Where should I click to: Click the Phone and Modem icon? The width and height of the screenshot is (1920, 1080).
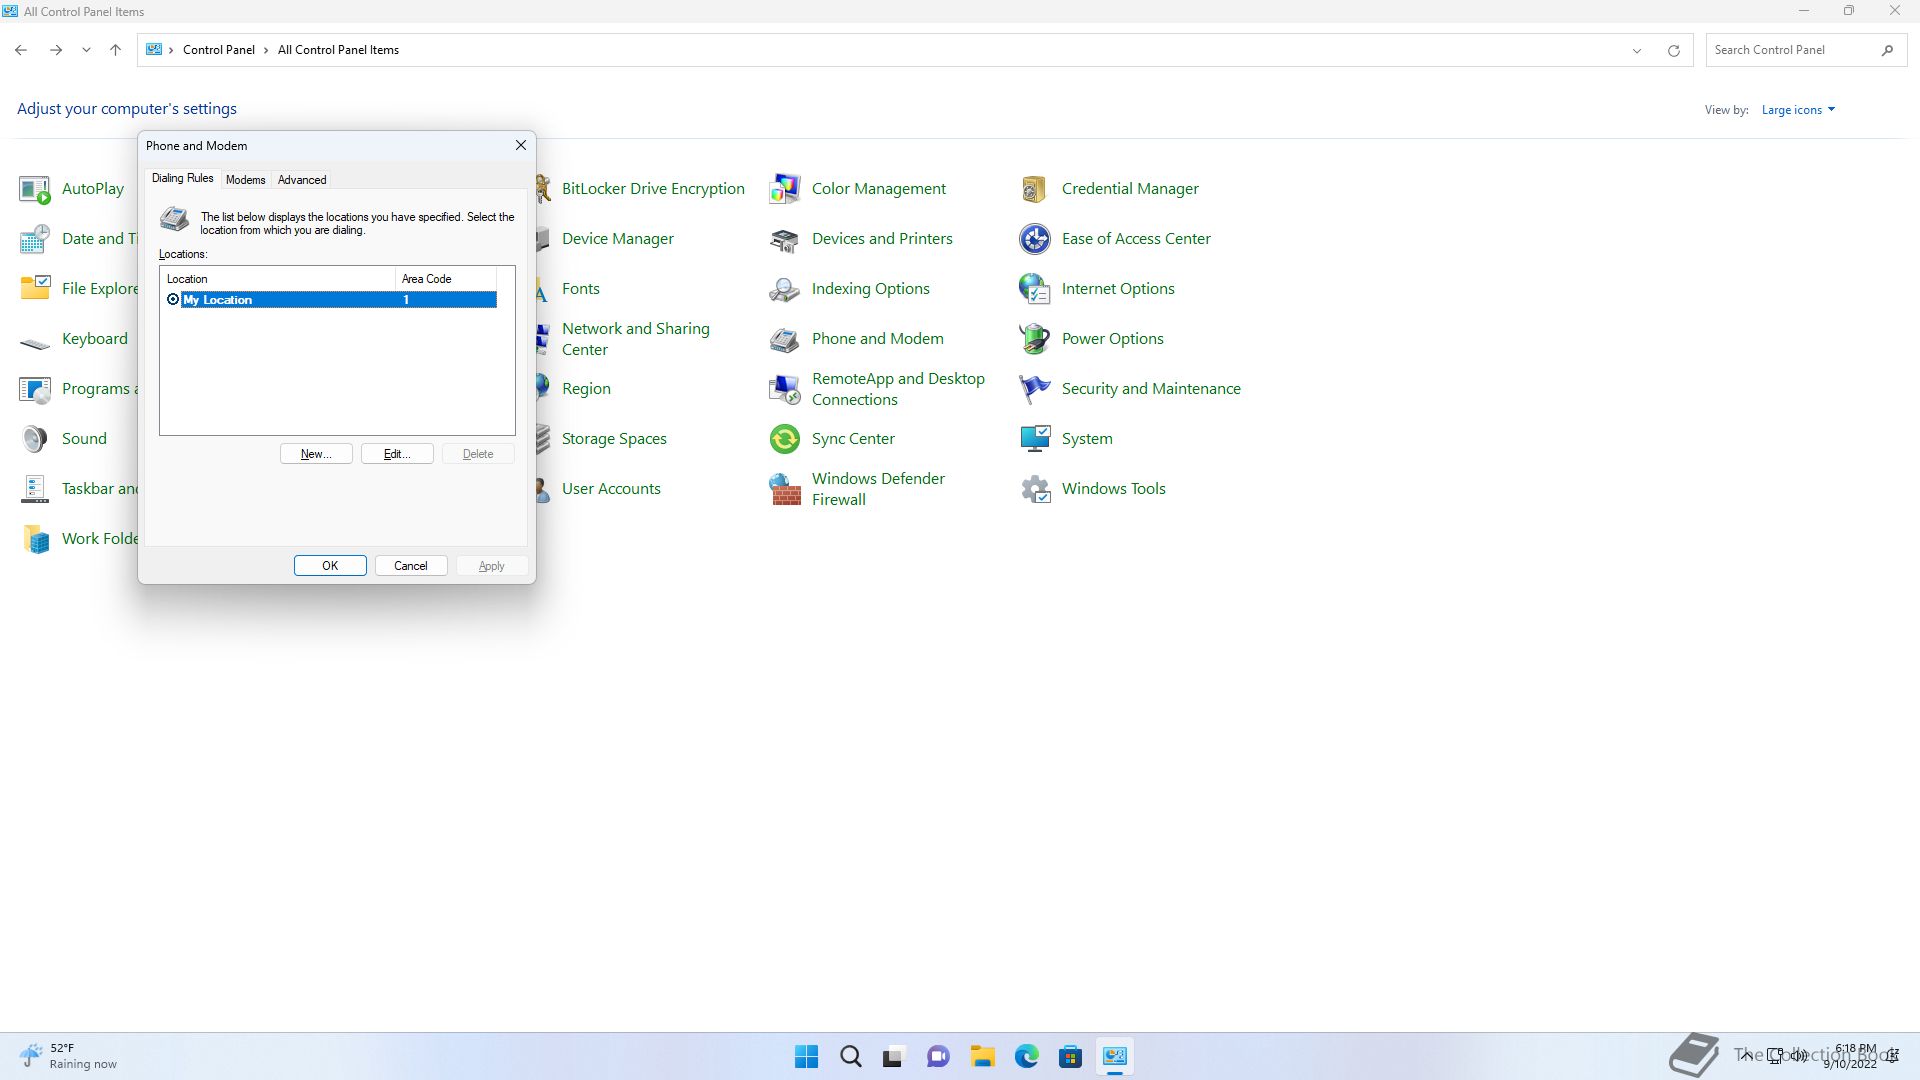(785, 339)
